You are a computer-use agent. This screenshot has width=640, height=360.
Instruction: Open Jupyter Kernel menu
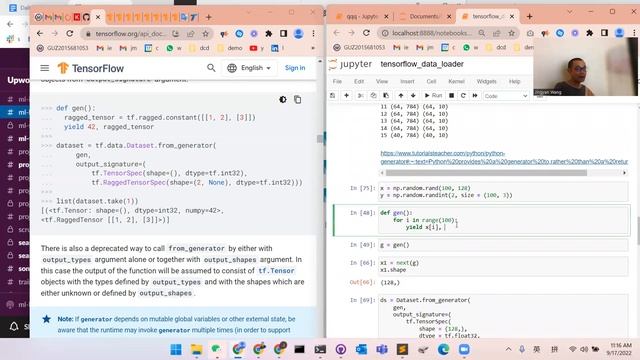coord(456,81)
